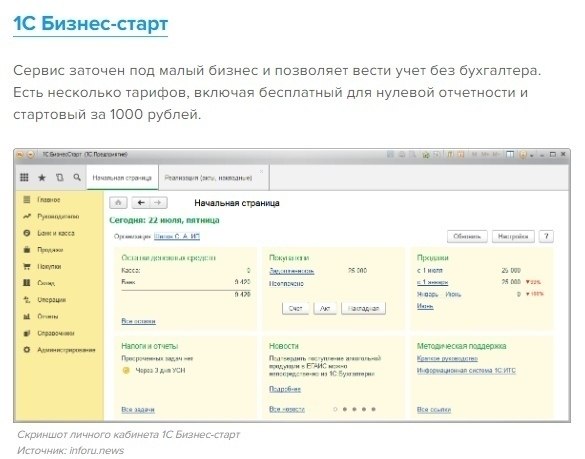Click the 'Сегодня: 22 июля, пятница' text
This screenshot has height=459, width=585.
click(164, 220)
